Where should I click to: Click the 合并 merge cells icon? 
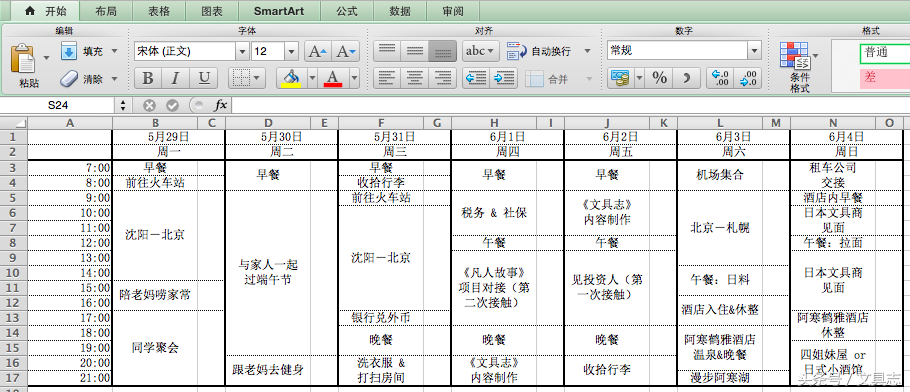[535, 78]
